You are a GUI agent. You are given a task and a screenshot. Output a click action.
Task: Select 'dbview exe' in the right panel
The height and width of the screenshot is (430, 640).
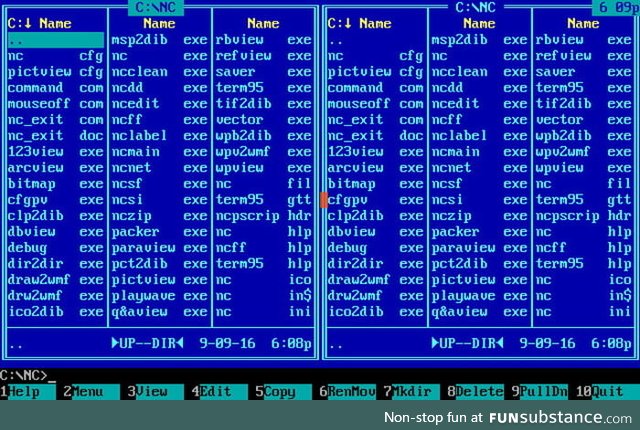click(375, 232)
